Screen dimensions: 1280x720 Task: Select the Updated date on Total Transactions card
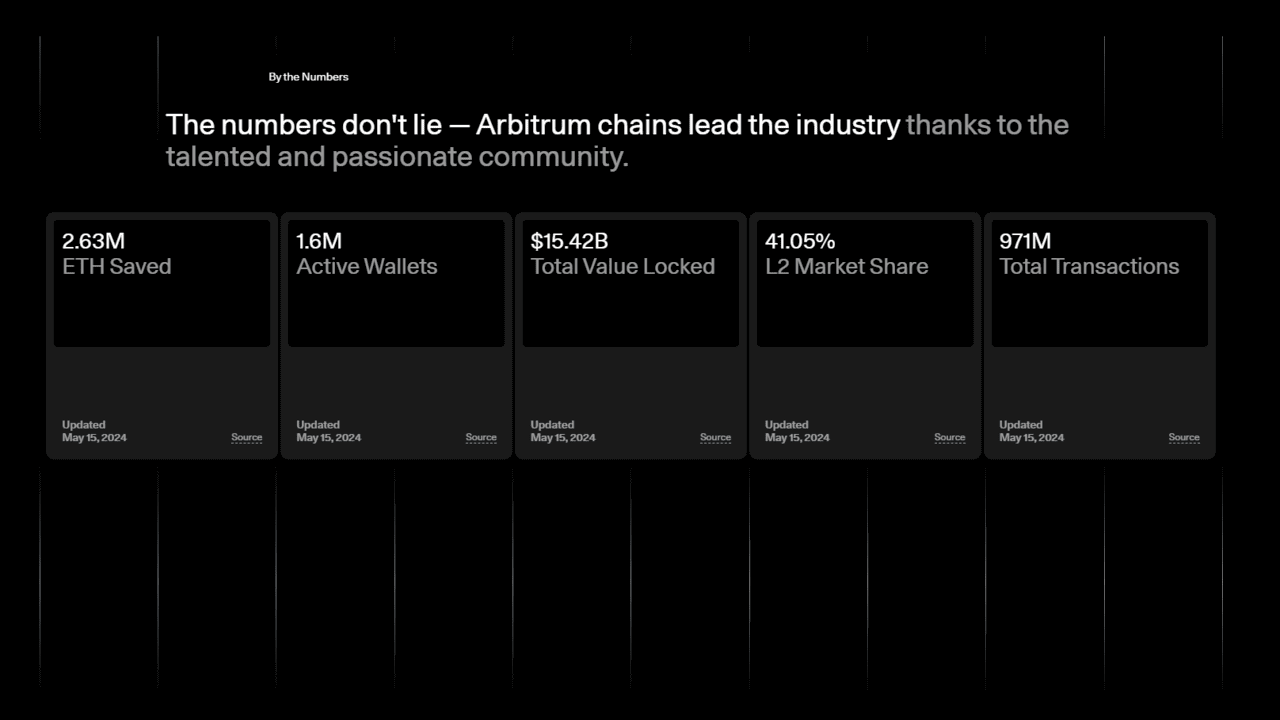[1031, 437]
